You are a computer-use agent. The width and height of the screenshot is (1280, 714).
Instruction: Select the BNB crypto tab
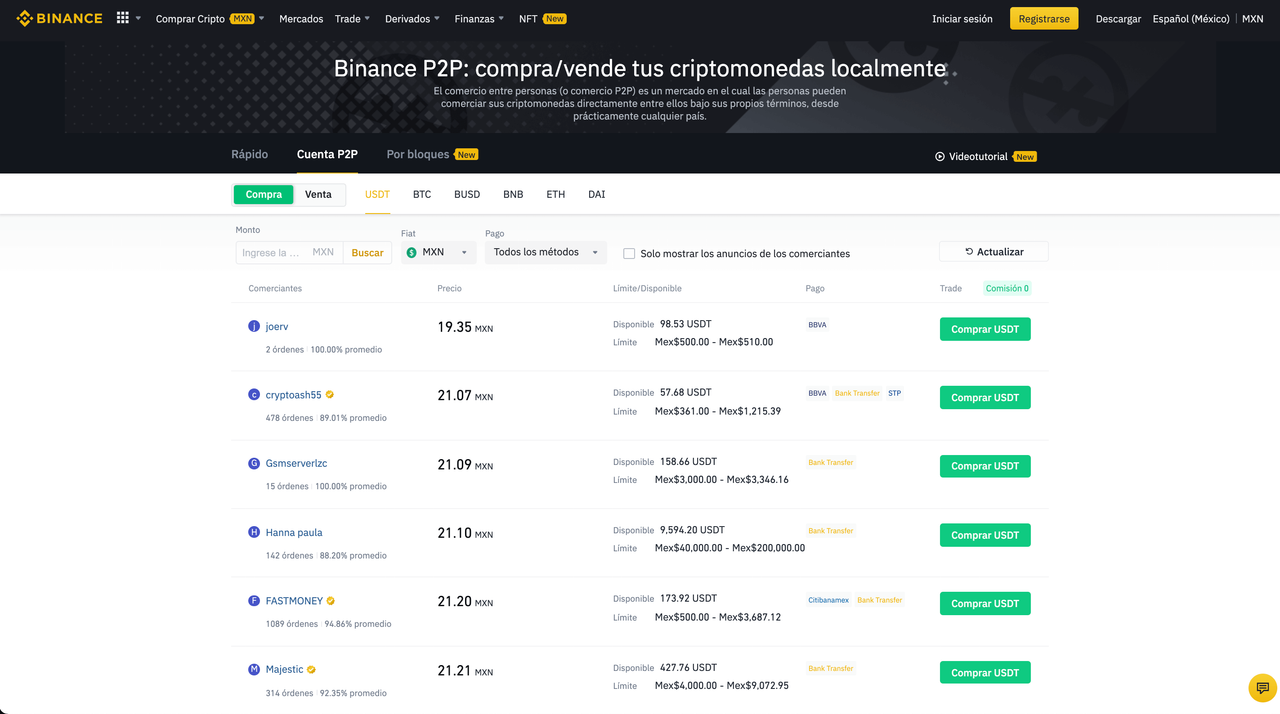pyautogui.click(x=513, y=194)
